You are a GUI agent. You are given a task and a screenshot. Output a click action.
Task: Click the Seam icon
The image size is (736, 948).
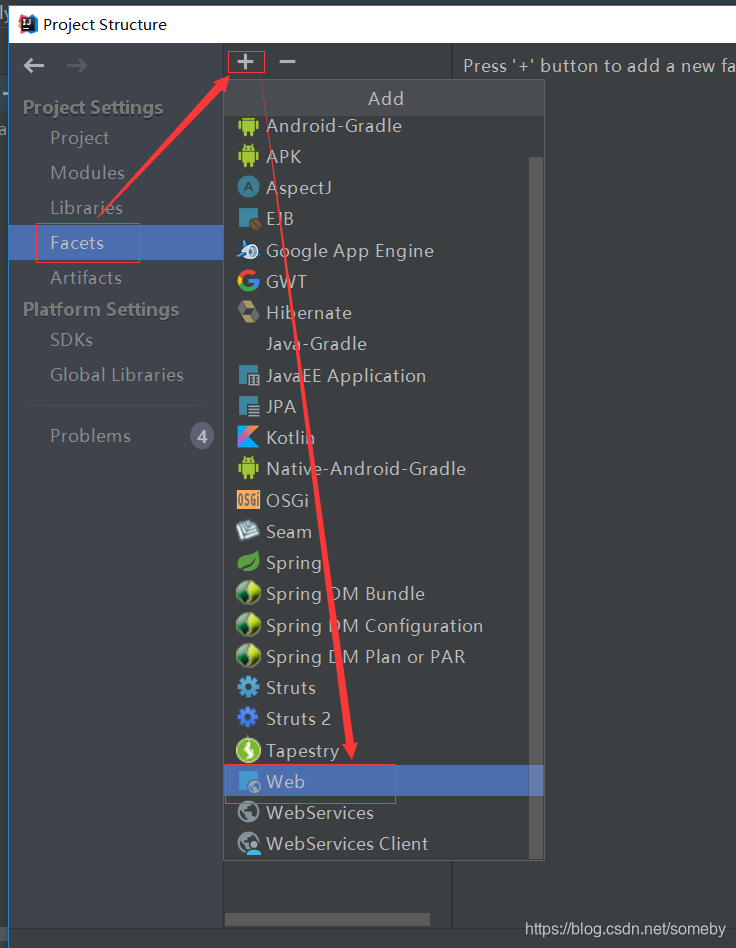tap(248, 531)
